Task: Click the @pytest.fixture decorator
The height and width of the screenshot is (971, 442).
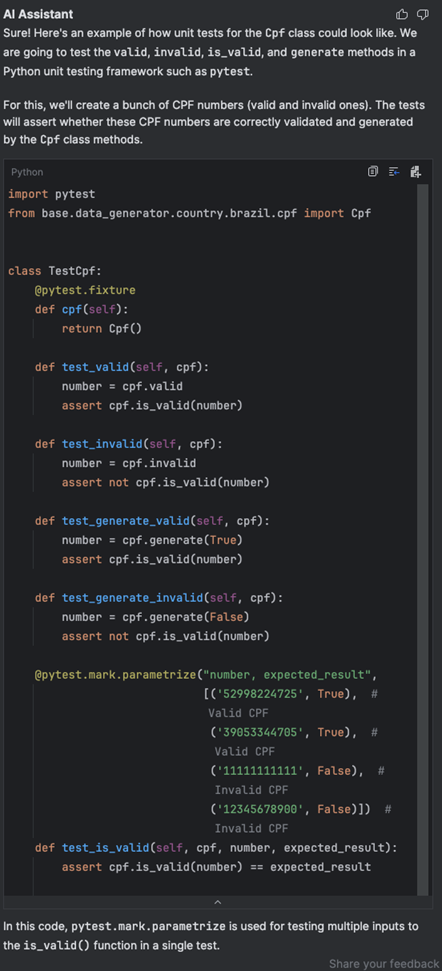Action: tap(85, 290)
